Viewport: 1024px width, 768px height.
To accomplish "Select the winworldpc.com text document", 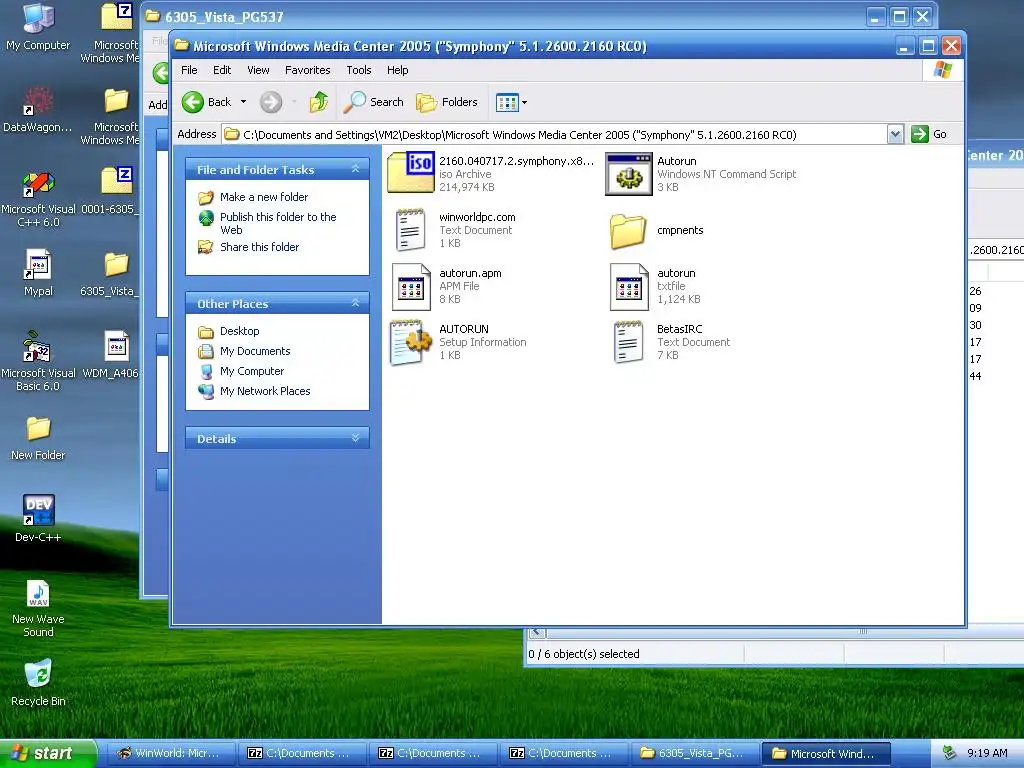I will 455,229.
